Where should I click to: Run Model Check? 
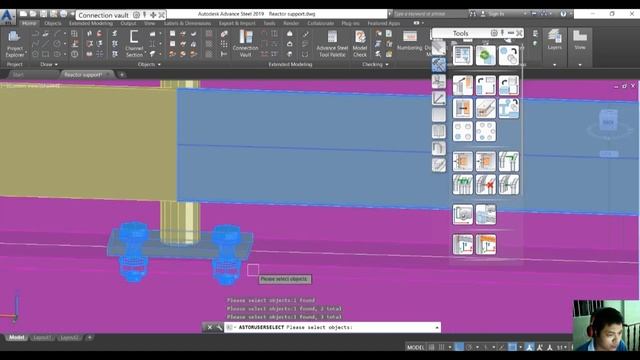tap(360, 44)
